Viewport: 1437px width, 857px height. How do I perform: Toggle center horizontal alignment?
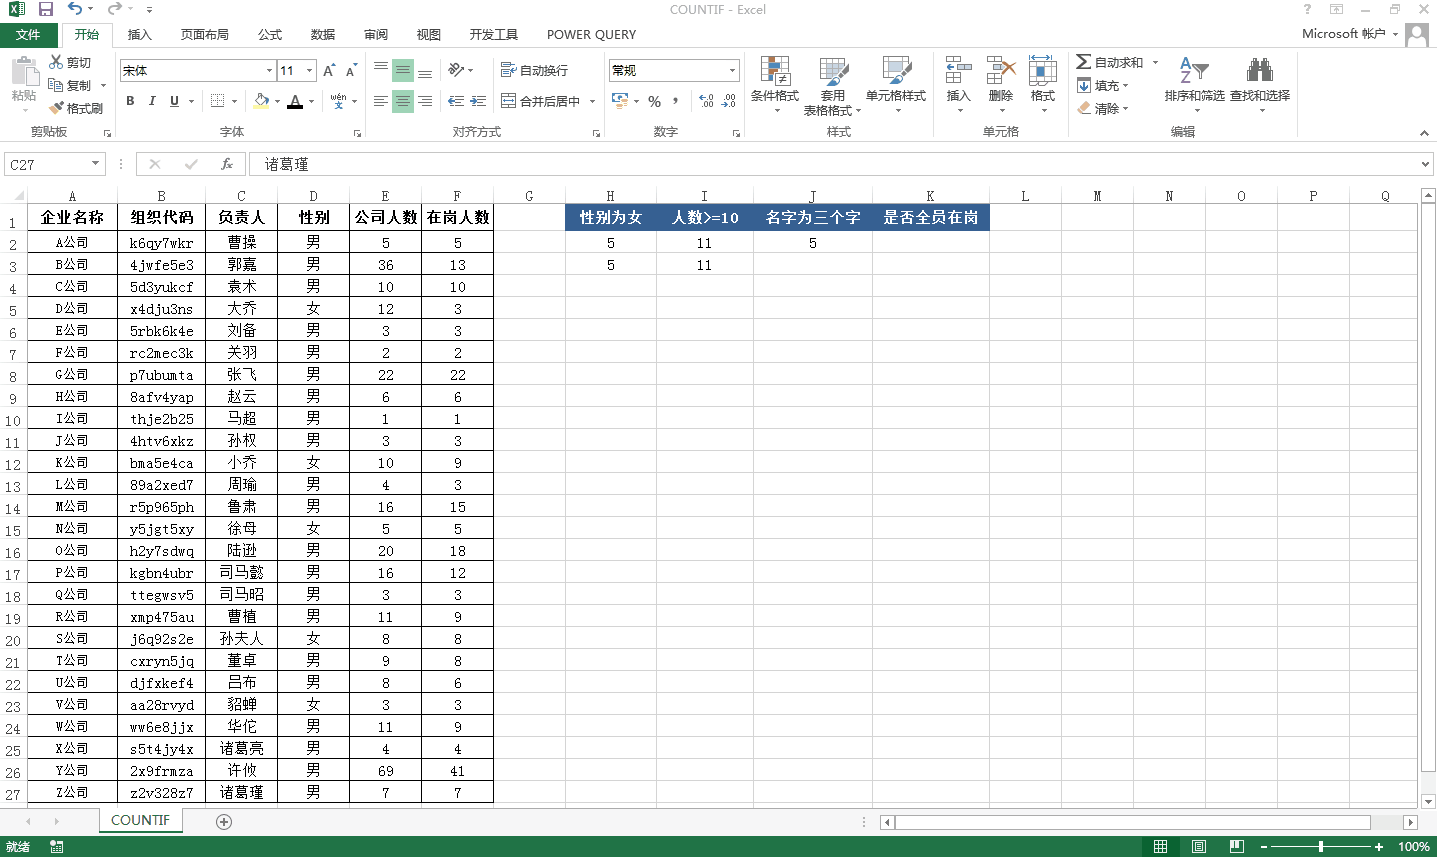click(x=403, y=101)
